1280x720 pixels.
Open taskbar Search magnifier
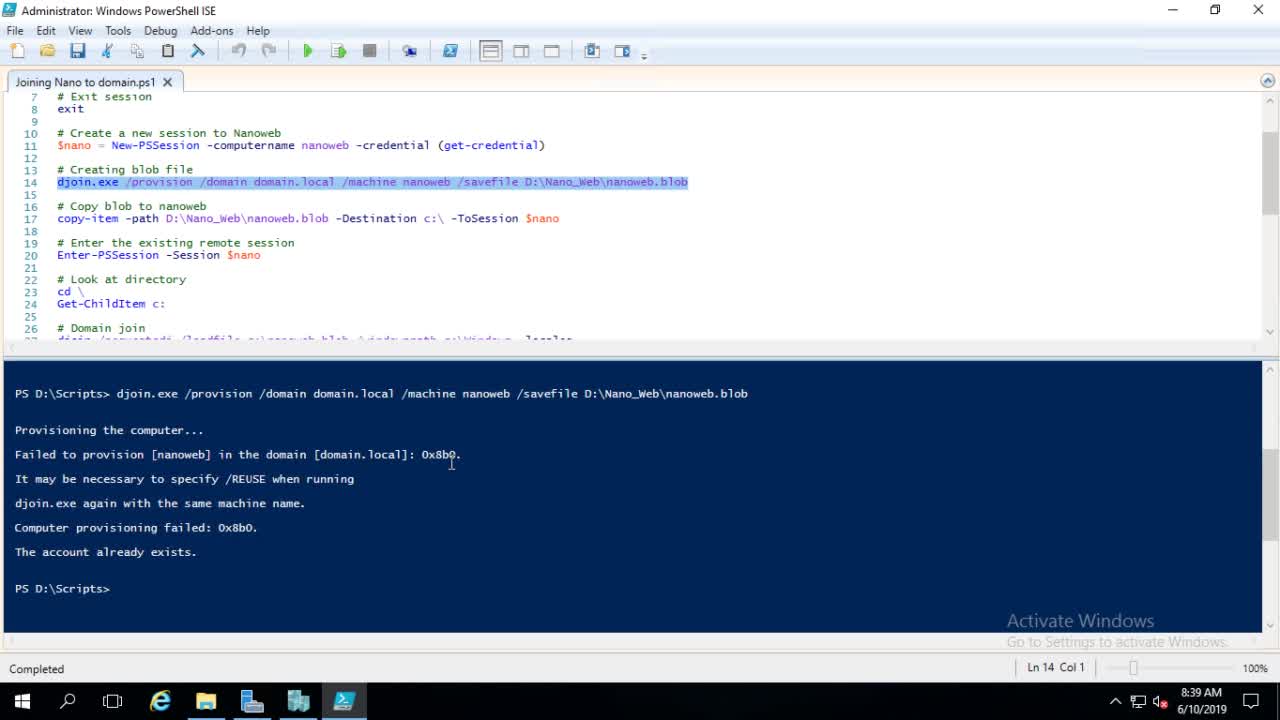68,701
